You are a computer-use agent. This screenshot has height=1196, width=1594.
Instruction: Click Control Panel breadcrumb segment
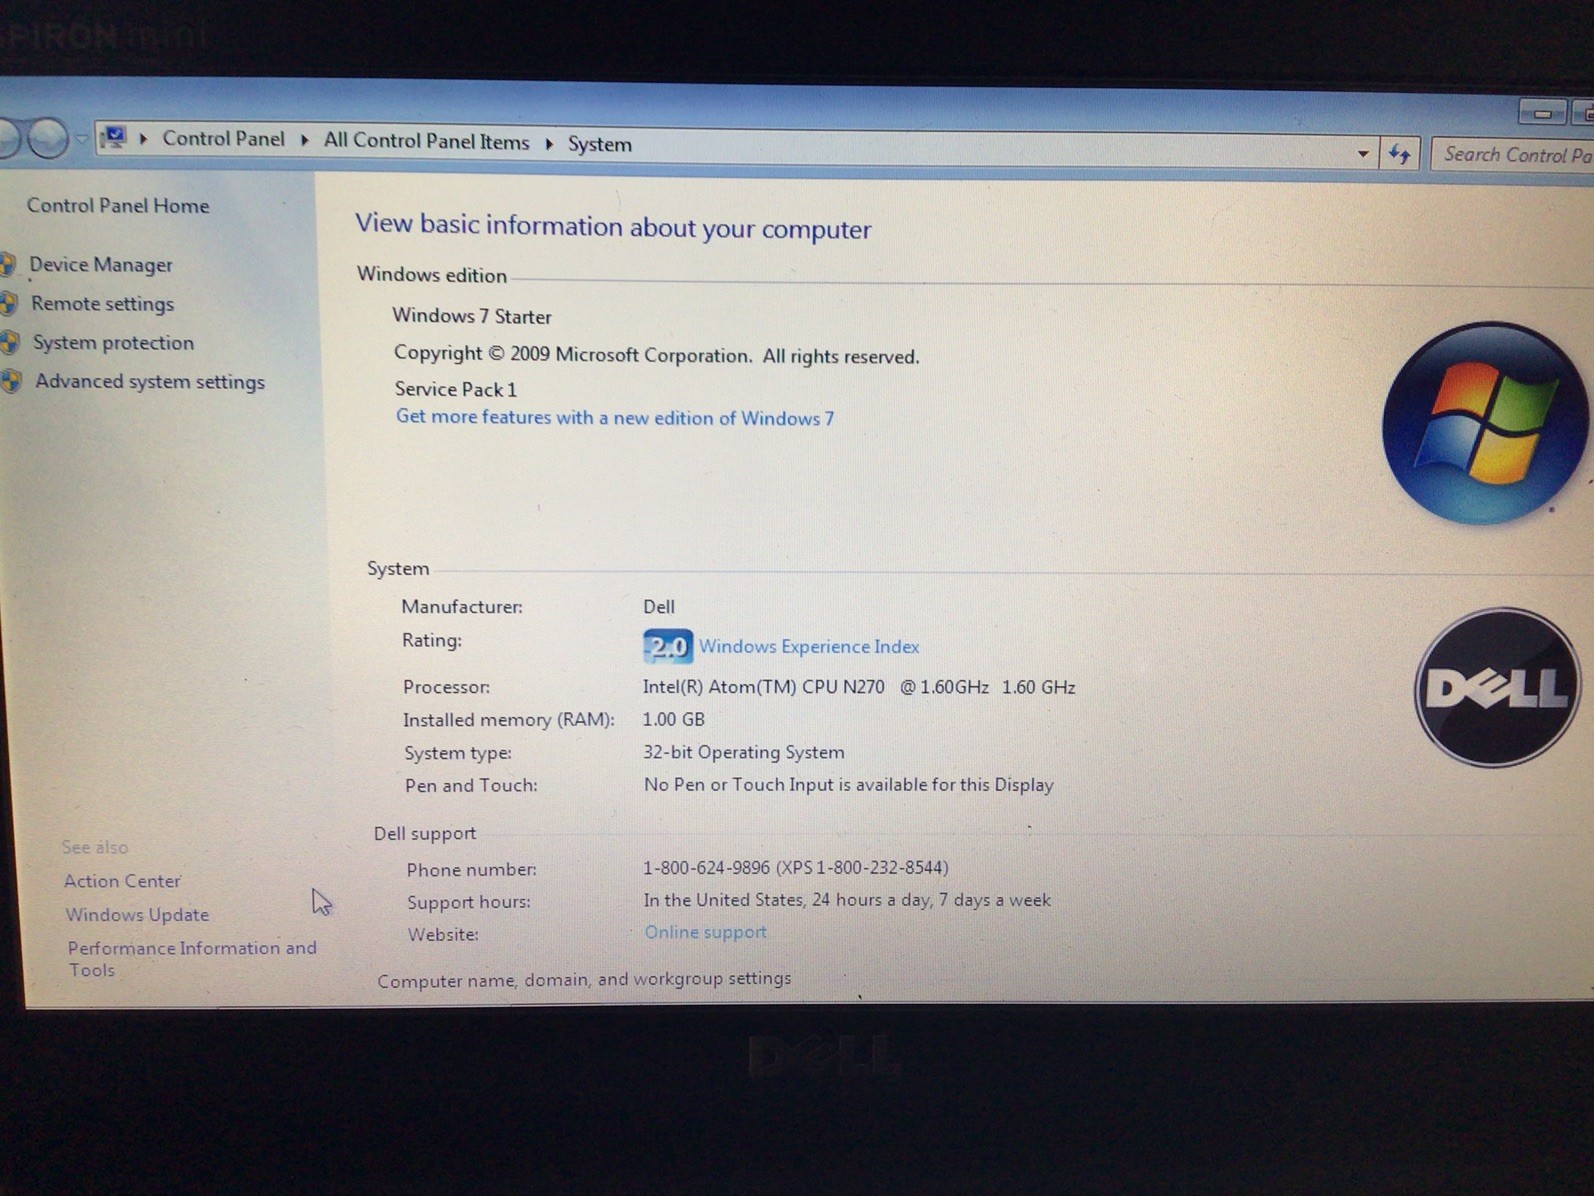(x=223, y=139)
